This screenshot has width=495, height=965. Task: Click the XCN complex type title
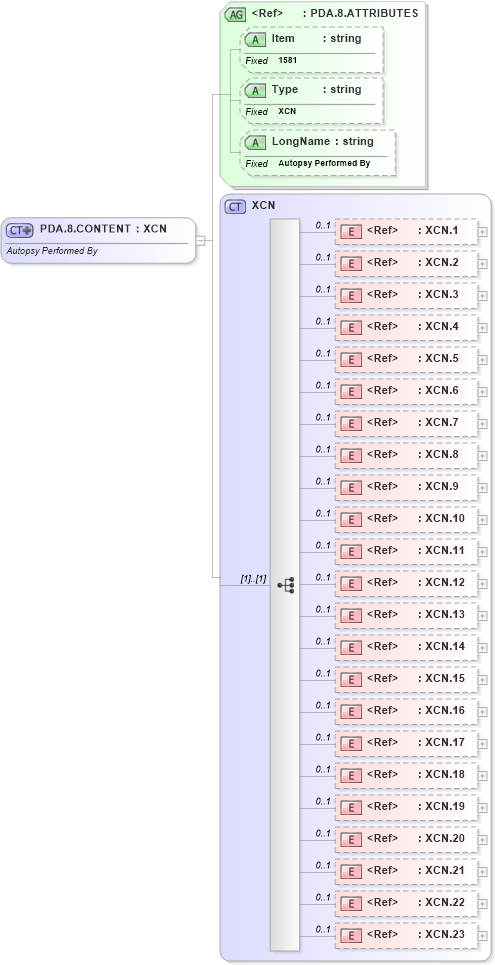pos(264,206)
